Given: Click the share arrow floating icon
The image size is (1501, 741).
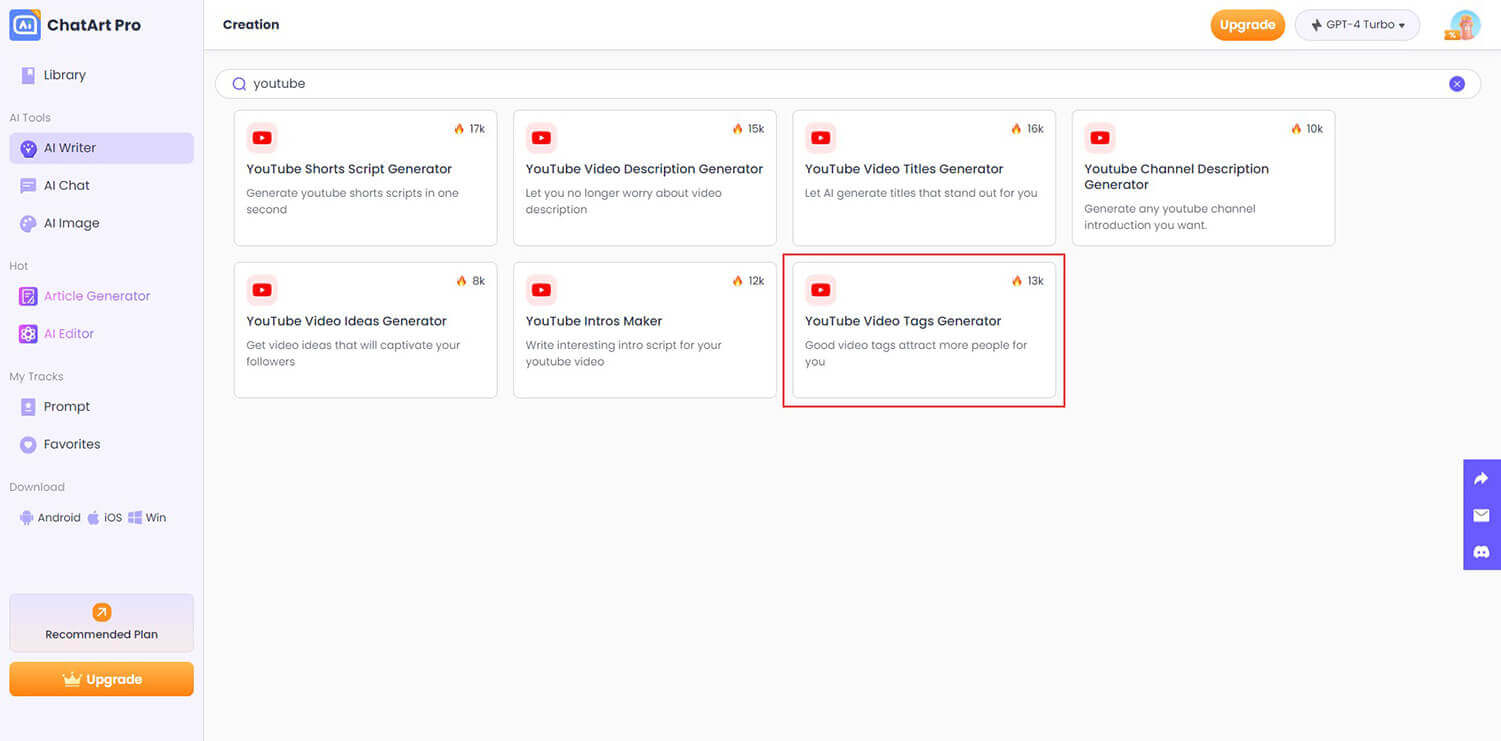Looking at the screenshot, I should point(1482,479).
